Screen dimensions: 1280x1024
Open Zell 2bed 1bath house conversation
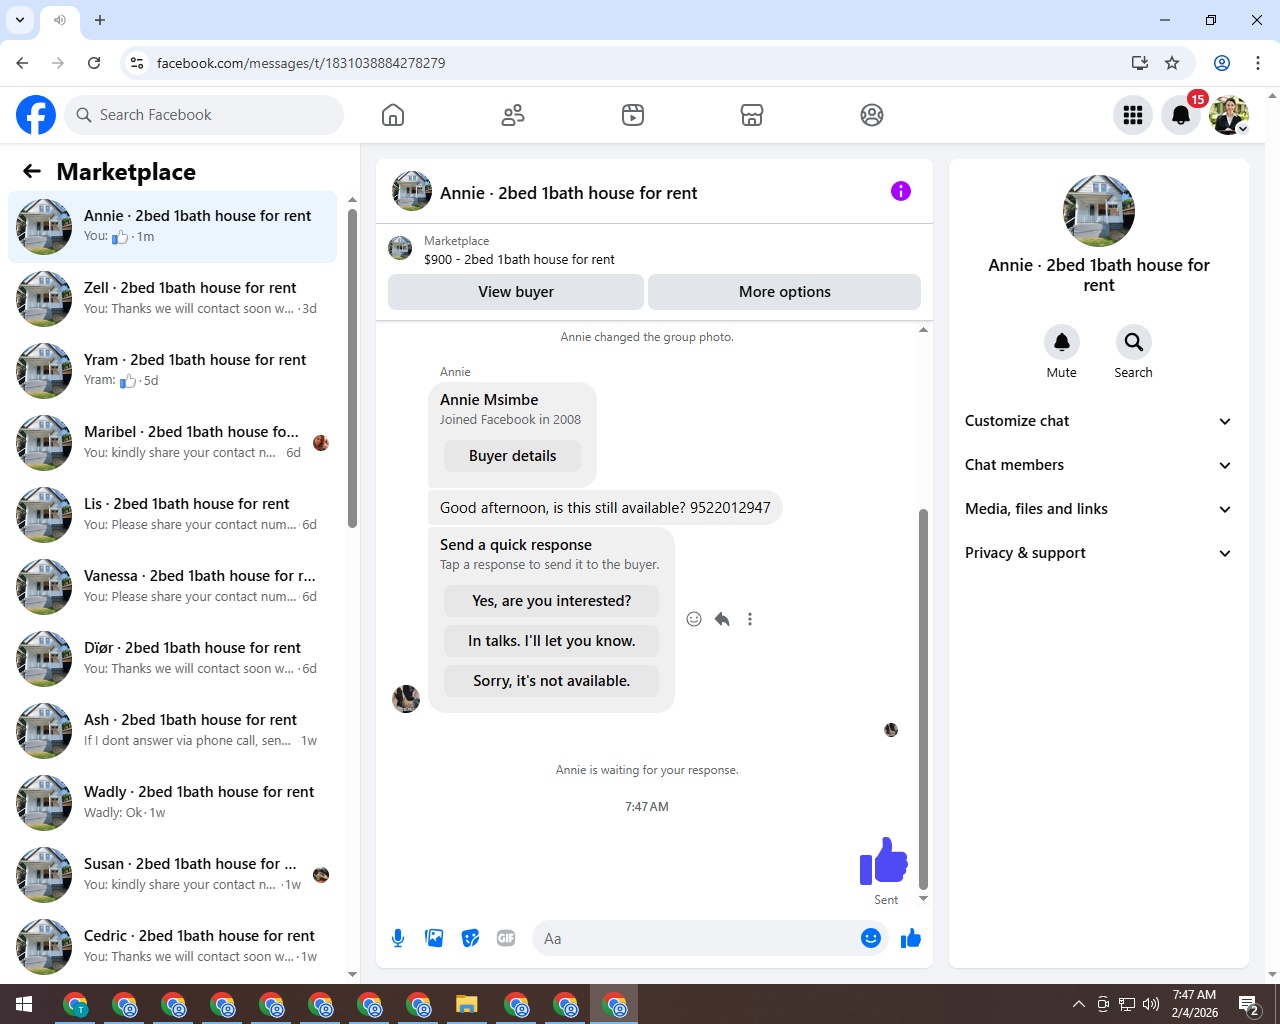point(172,299)
